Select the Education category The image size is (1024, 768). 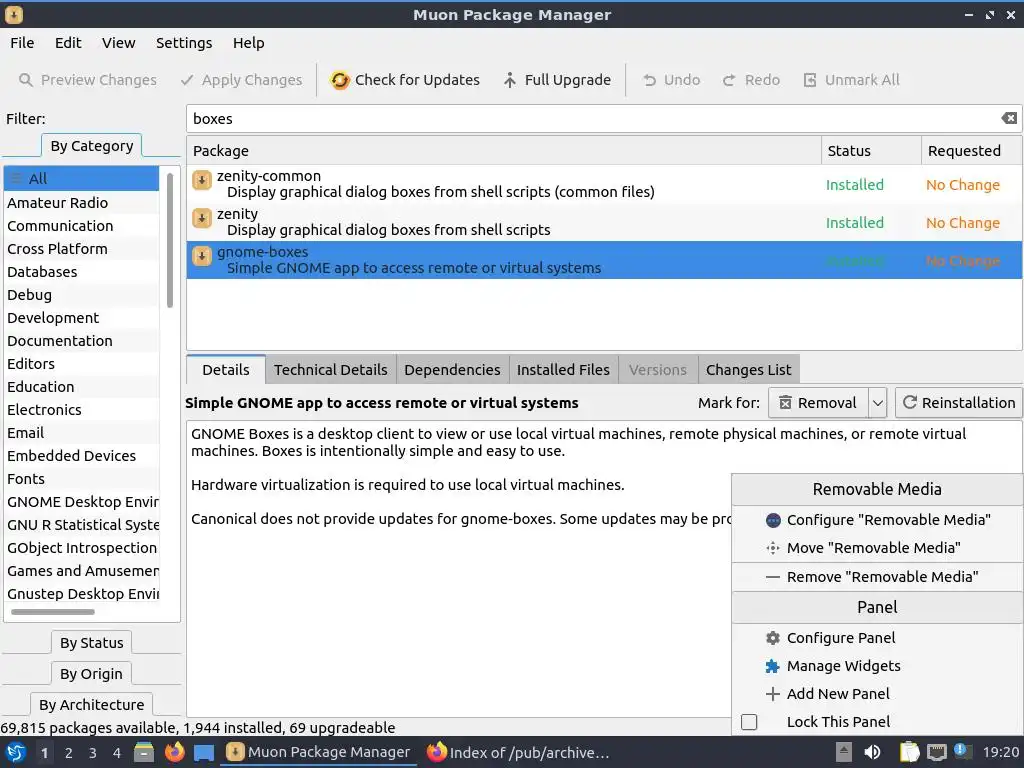click(81, 387)
